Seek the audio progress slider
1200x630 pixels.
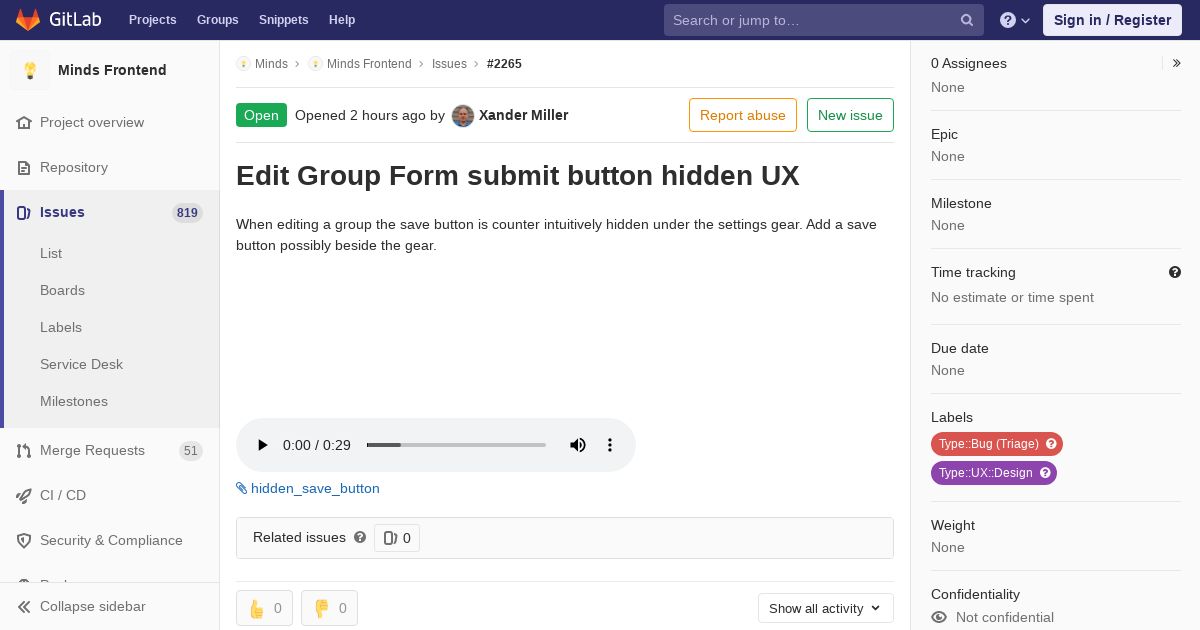(456, 445)
